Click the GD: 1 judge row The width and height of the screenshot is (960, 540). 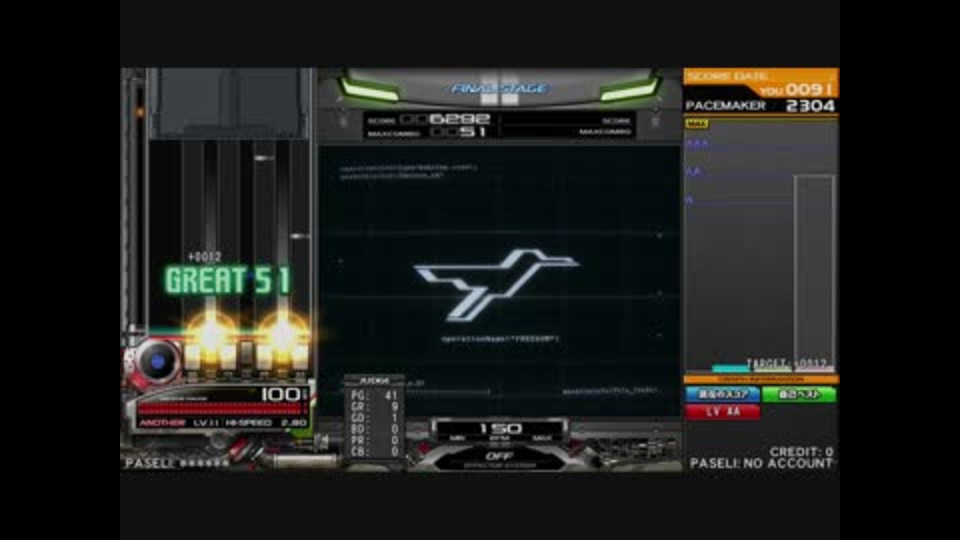pyautogui.click(x=374, y=418)
